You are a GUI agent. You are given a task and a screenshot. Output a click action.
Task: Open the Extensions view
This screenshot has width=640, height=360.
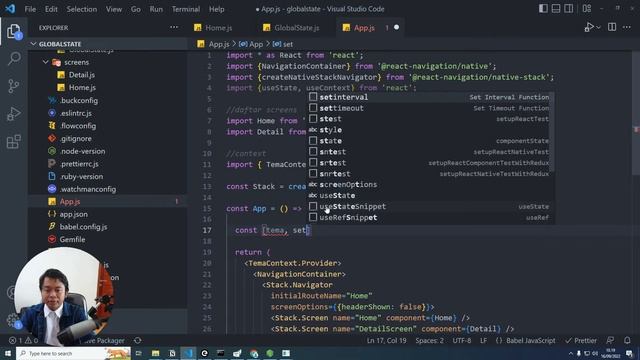(x=13, y=142)
